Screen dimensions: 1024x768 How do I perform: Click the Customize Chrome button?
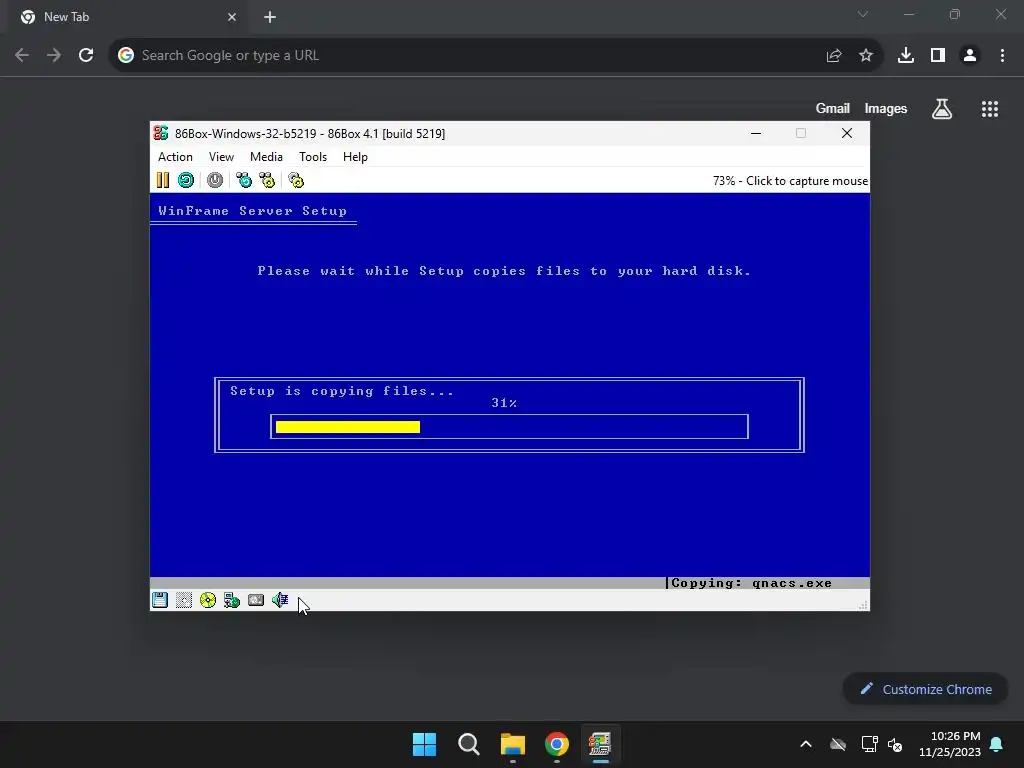pyautogui.click(x=925, y=689)
